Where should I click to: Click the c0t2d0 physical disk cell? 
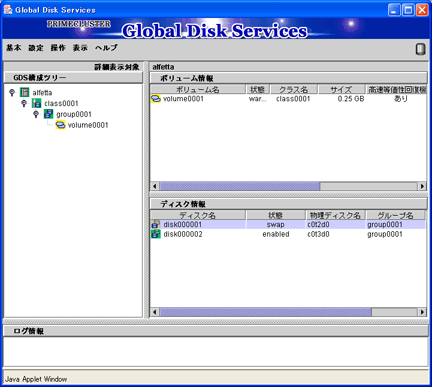coord(318,225)
